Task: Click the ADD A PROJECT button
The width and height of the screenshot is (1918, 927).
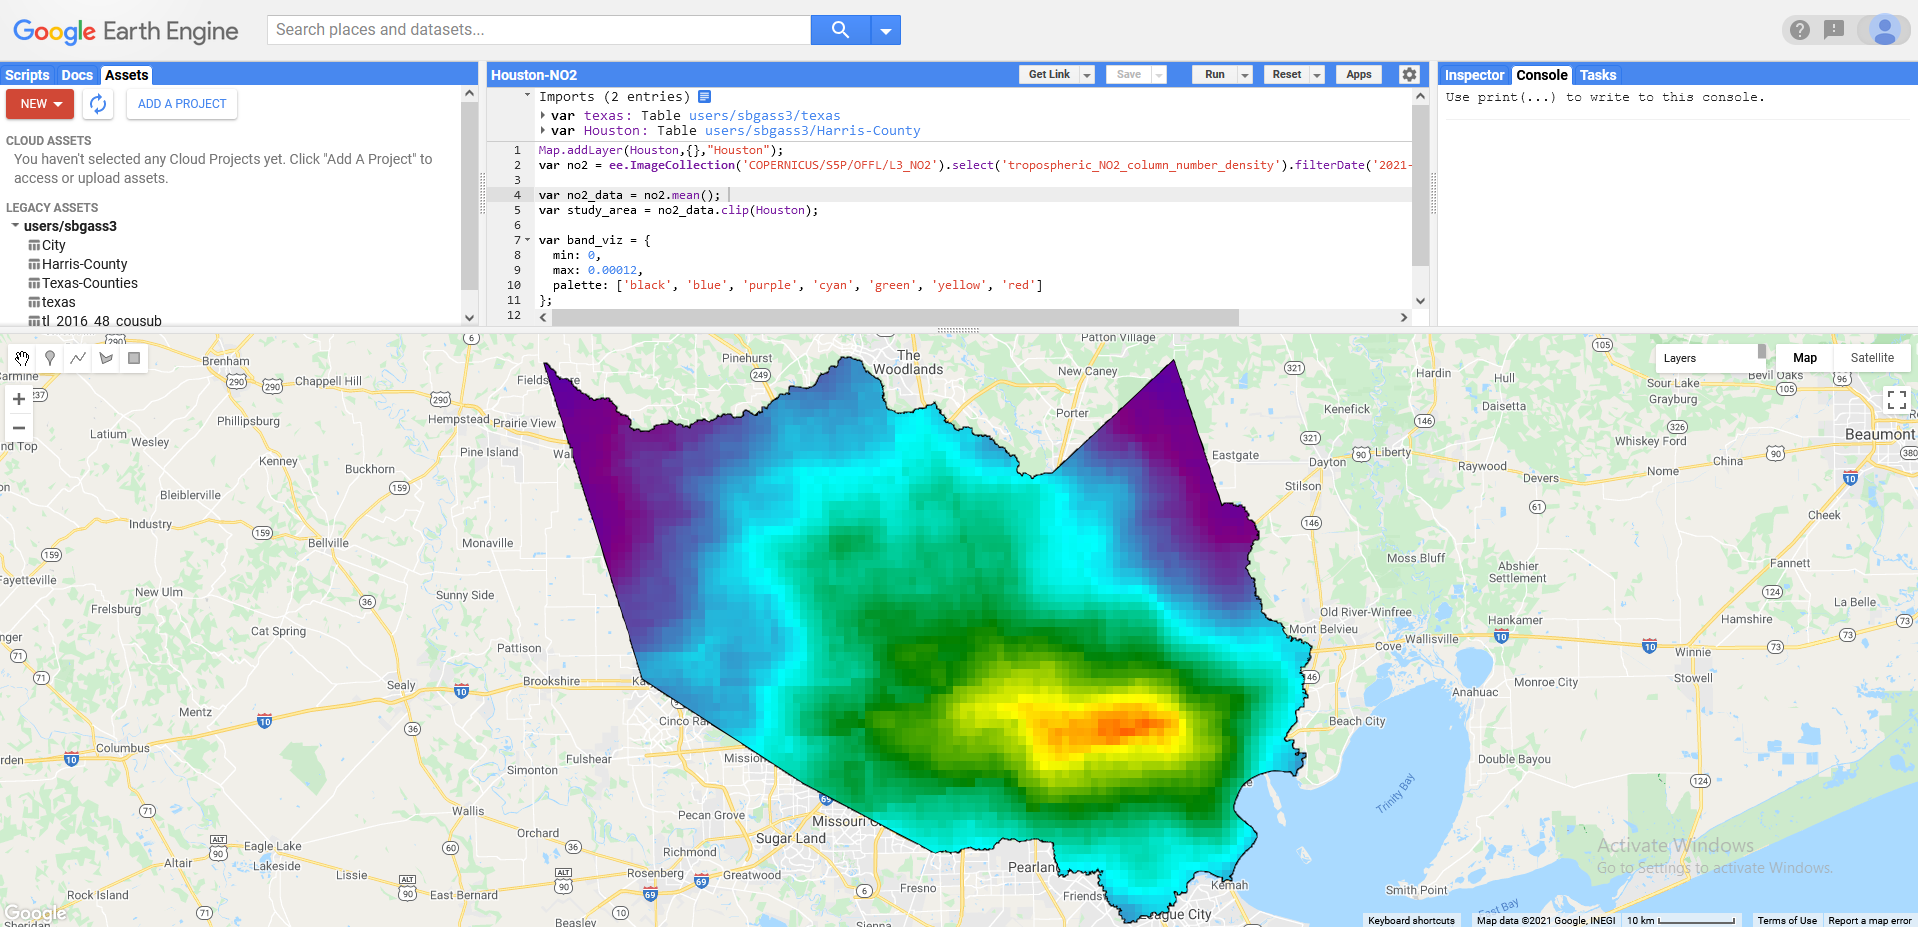Action: pyautogui.click(x=181, y=103)
